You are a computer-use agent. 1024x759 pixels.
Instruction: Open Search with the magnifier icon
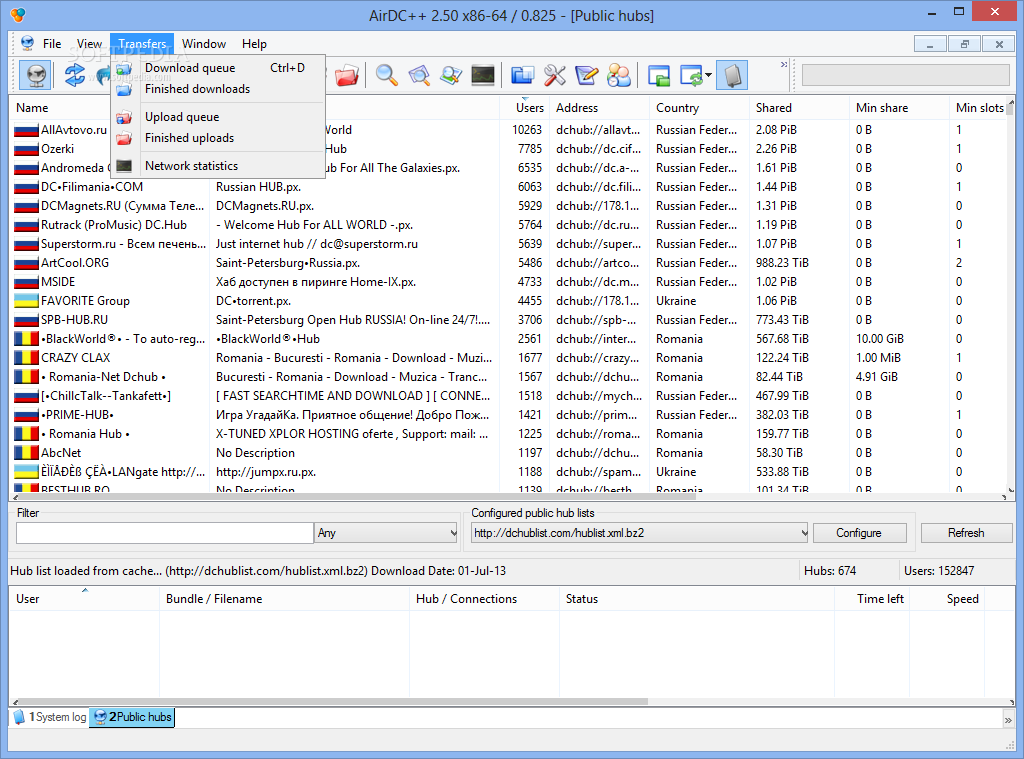(x=387, y=76)
